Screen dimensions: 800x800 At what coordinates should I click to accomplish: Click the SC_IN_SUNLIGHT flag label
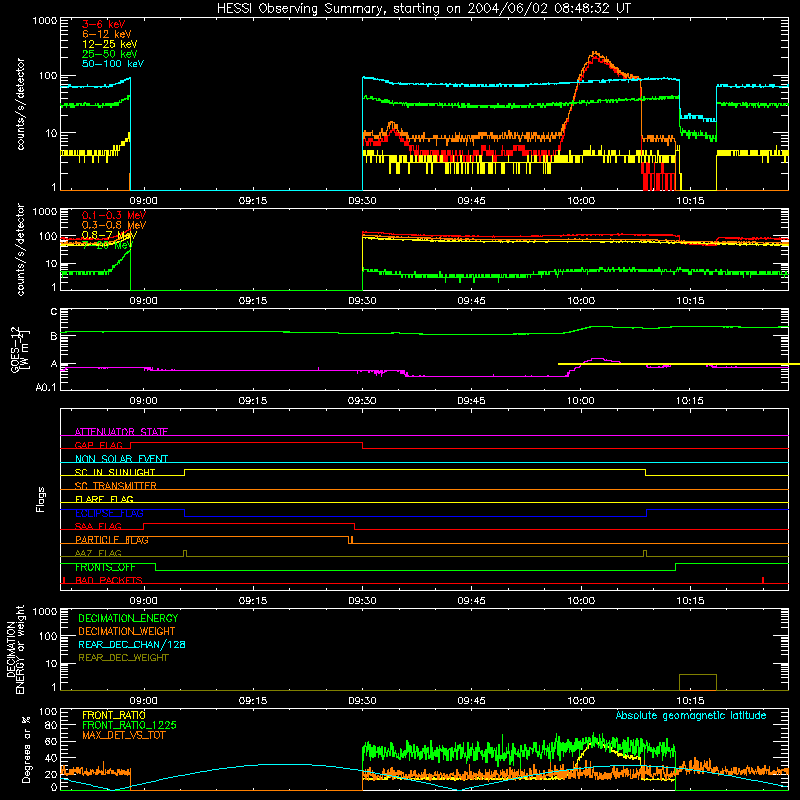115,472
